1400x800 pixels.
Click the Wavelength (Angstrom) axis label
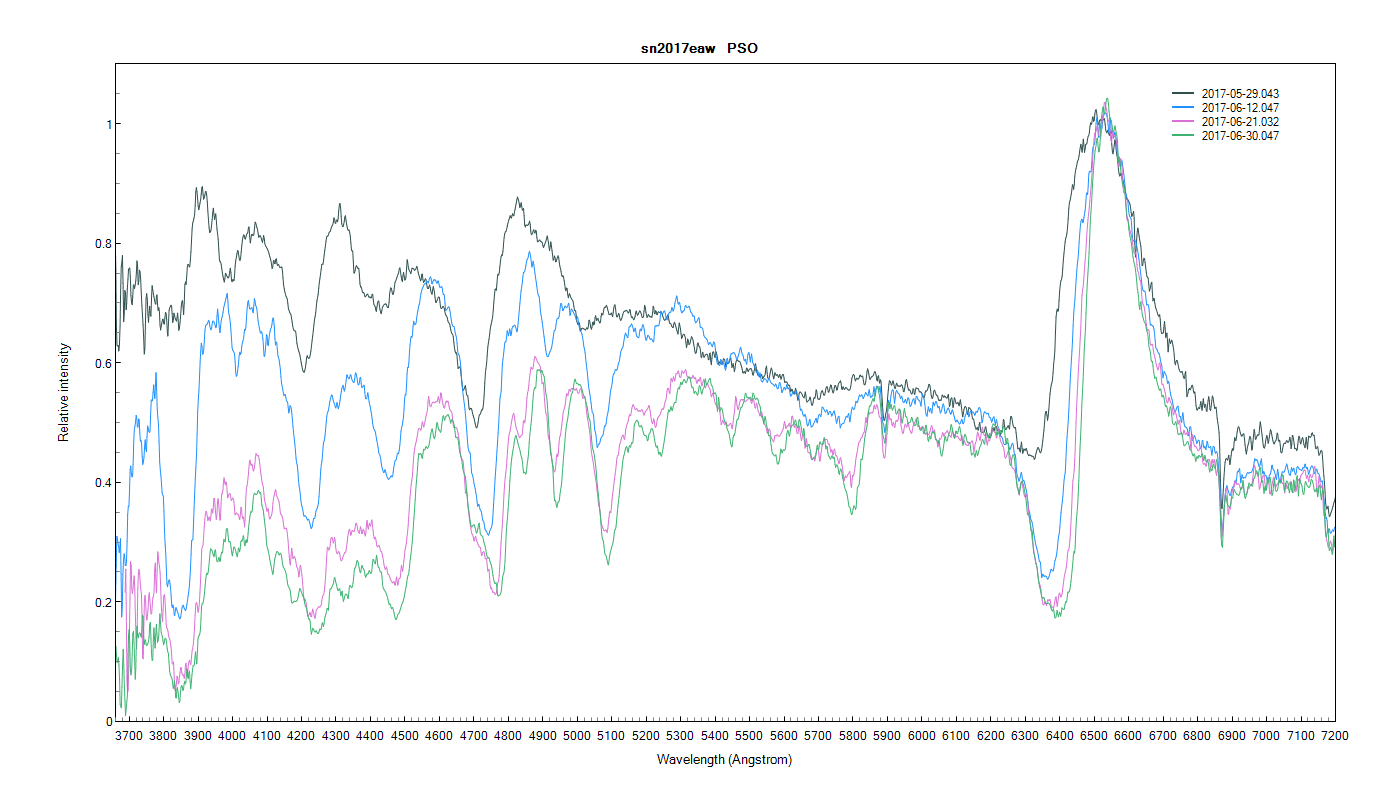point(724,760)
